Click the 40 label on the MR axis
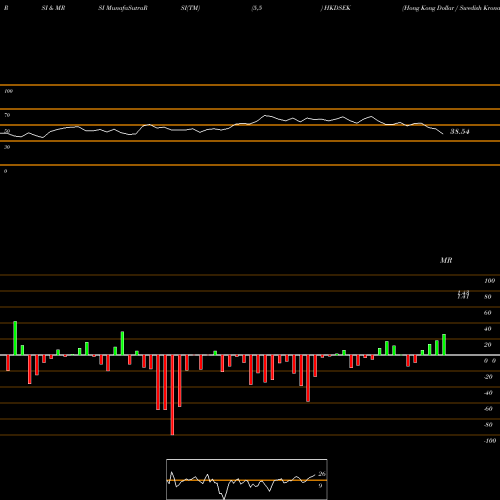This screenshot has width=500, height=500. pos(488,329)
